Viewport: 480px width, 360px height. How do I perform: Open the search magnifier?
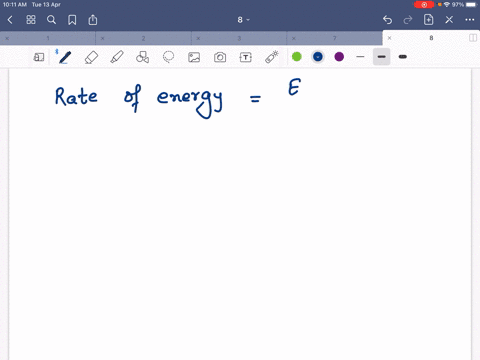tap(51, 20)
